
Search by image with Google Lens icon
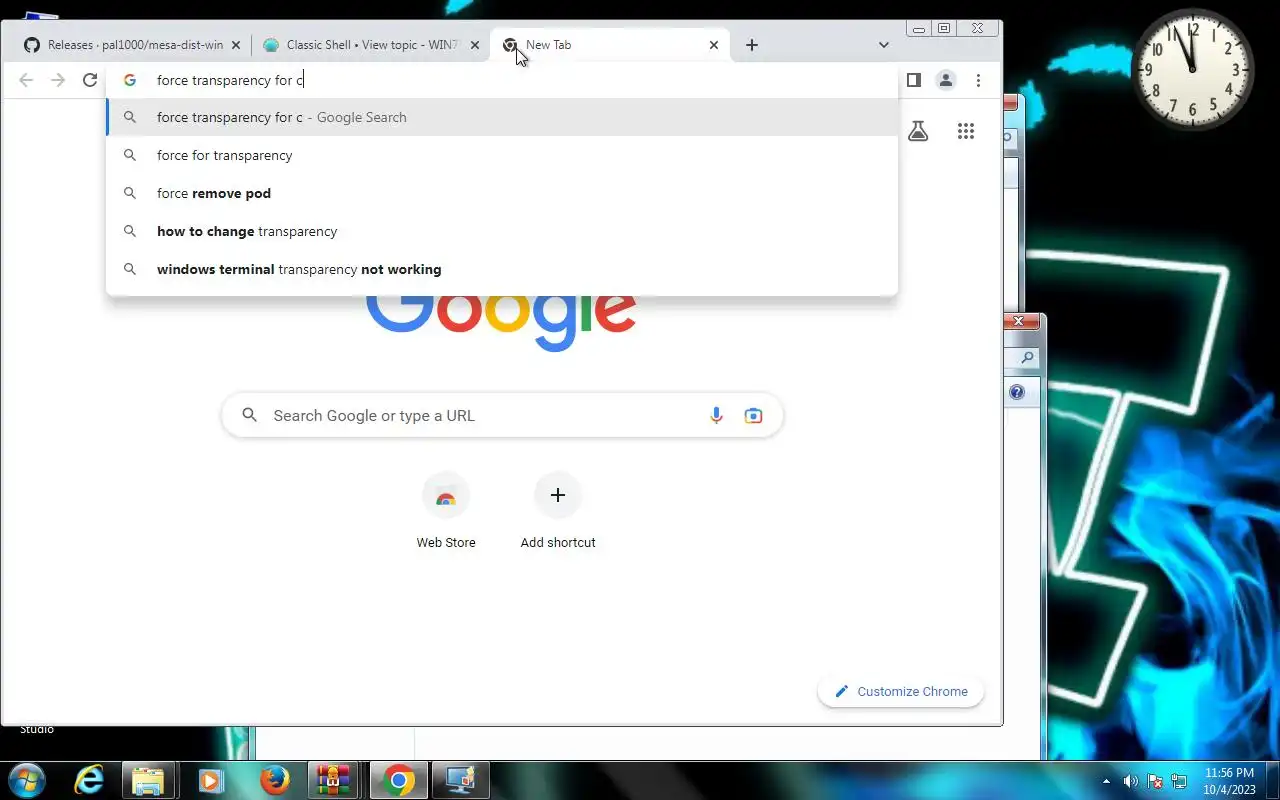click(753, 416)
